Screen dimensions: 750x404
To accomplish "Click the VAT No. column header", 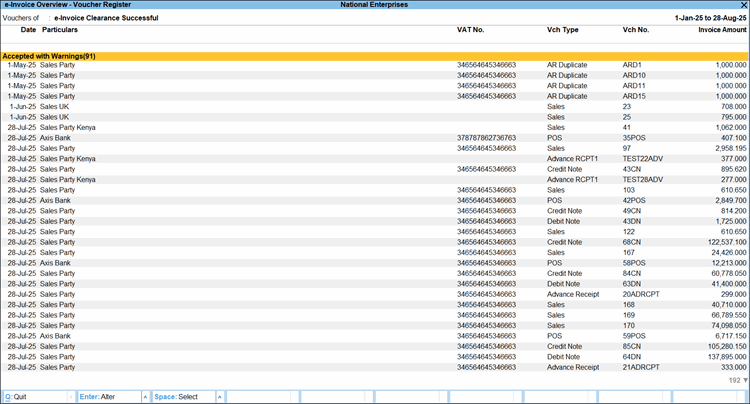I will click(471, 30).
